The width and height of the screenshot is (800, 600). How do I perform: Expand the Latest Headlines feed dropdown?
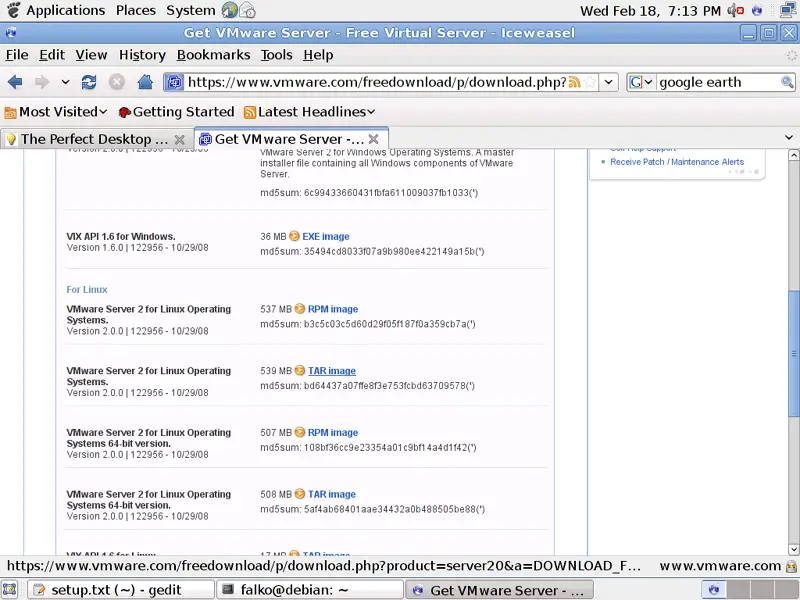(x=310, y=112)
